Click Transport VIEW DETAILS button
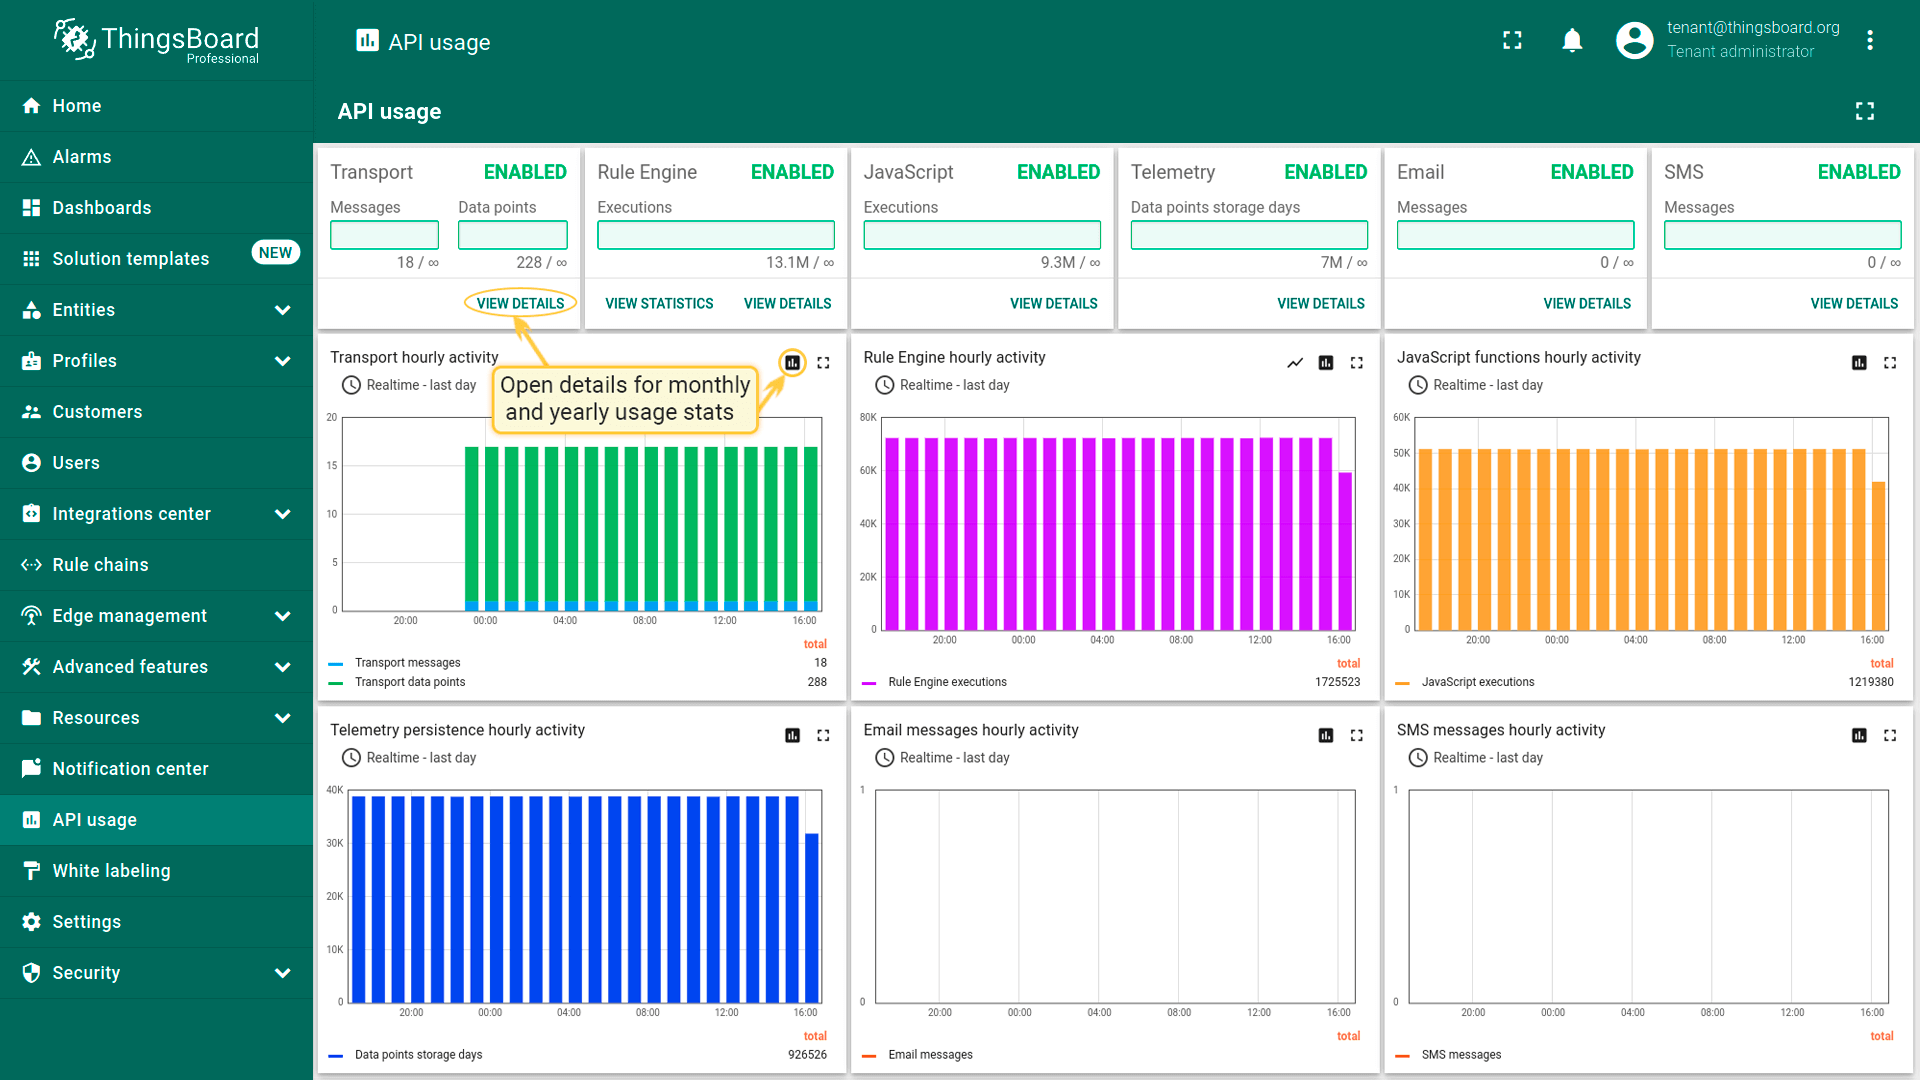Viewport: 1920px width, 1080px height. [x=520, y=303]
